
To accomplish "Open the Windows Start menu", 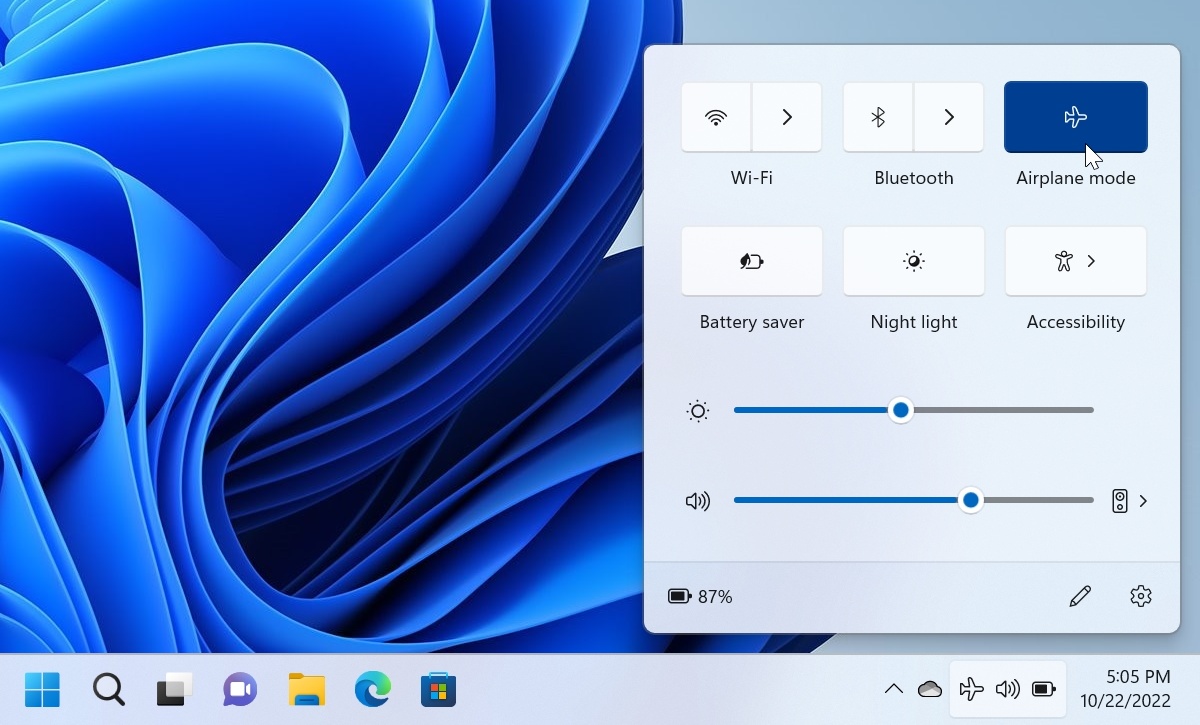I will (x=42, y=689).
